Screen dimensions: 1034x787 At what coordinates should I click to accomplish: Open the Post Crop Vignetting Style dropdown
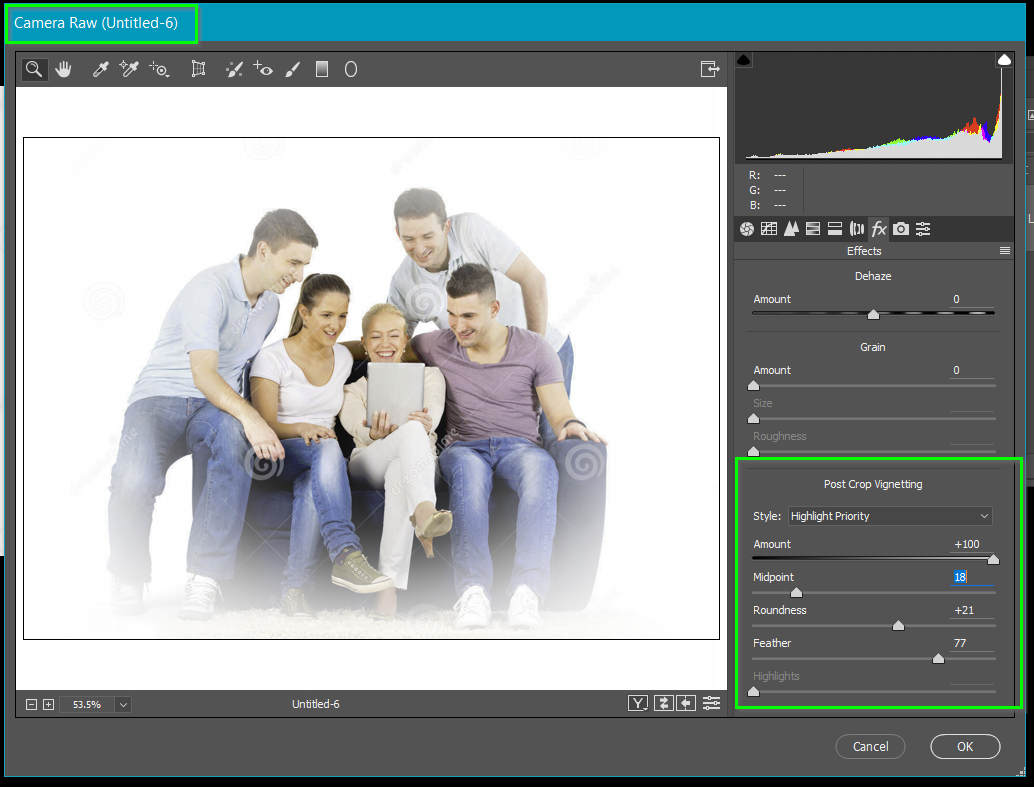[889, 515]
